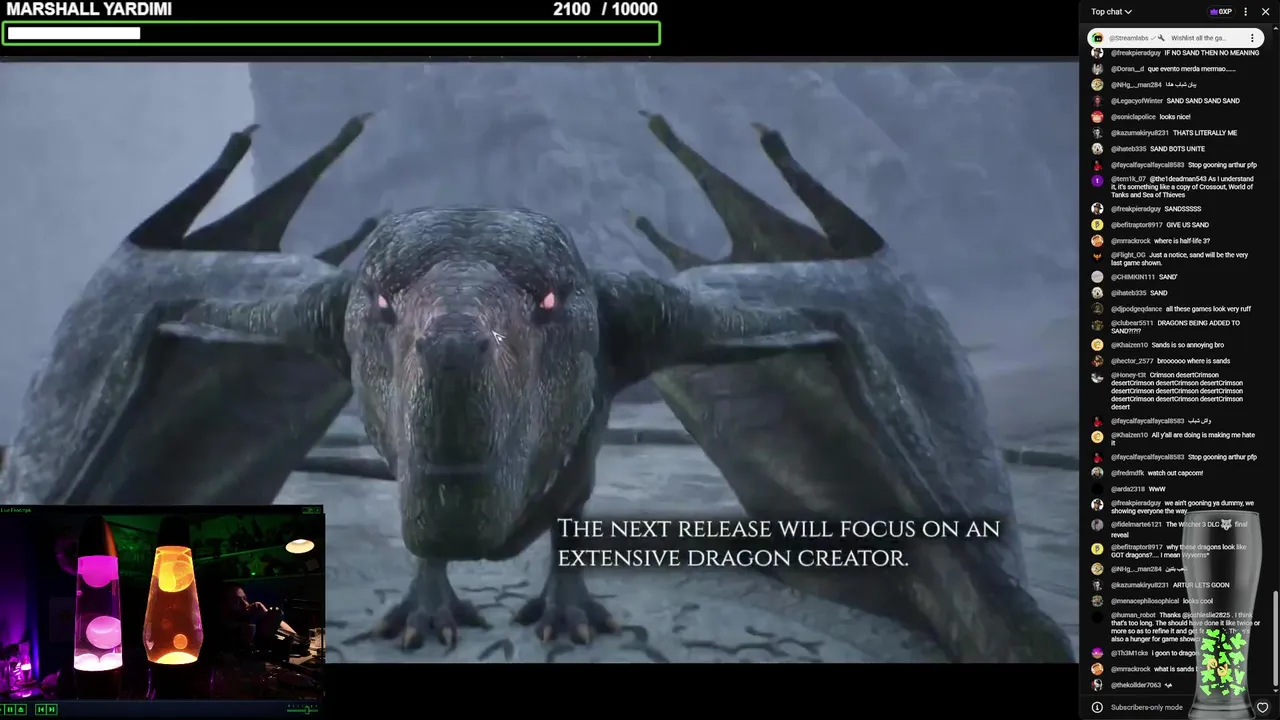Click the avatar beside Sands is so annoying bro
This screenshot has width=1280, height=720.
[x=1097, y=345]
